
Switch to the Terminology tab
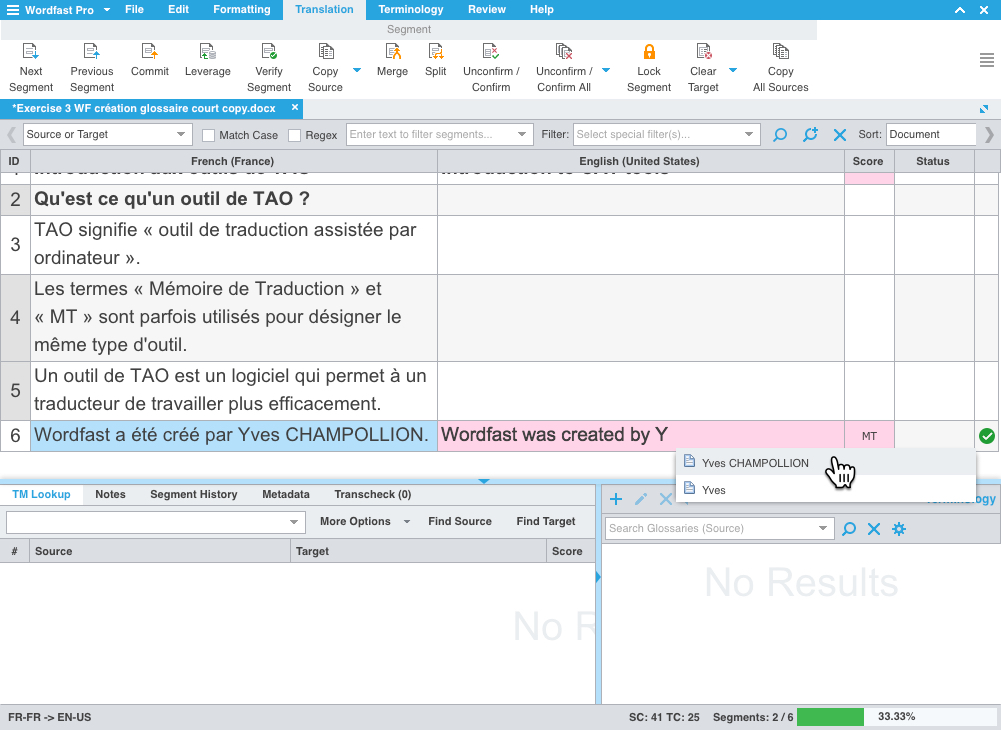pos(410,10)
